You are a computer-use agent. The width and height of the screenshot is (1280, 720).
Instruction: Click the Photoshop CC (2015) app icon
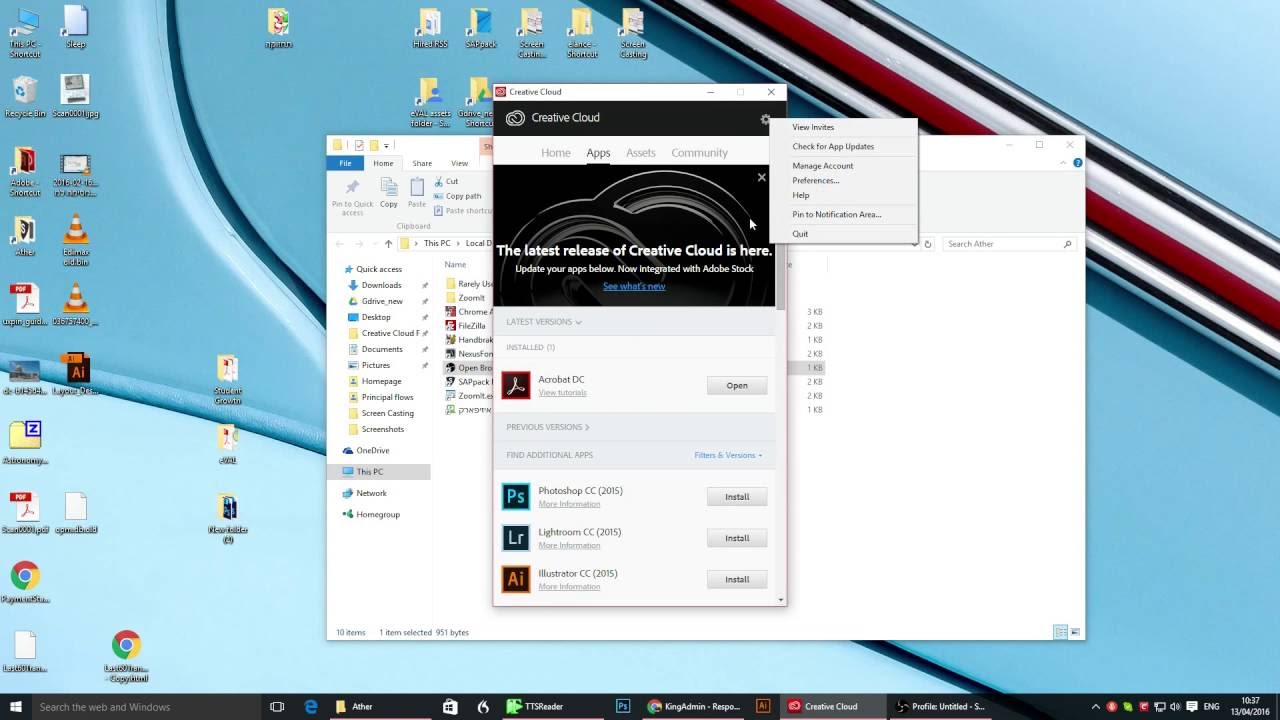pos(516,496)
